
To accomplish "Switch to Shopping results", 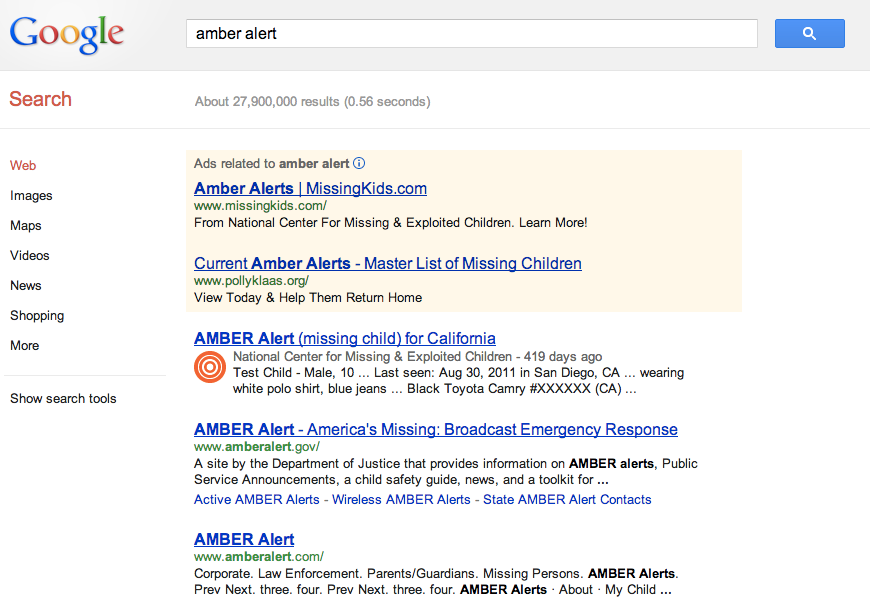I will point(37,315).
